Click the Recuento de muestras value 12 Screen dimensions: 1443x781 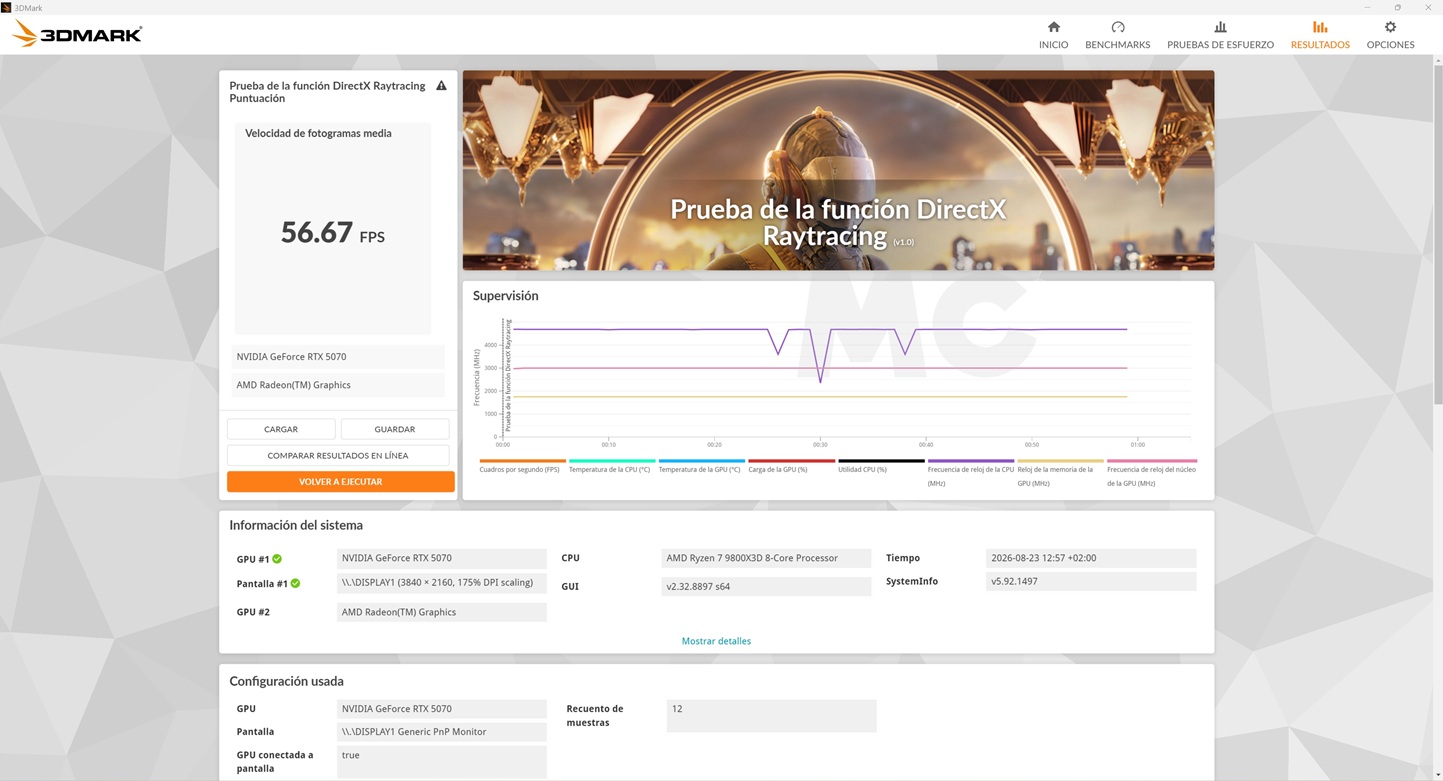coord(771,716)
